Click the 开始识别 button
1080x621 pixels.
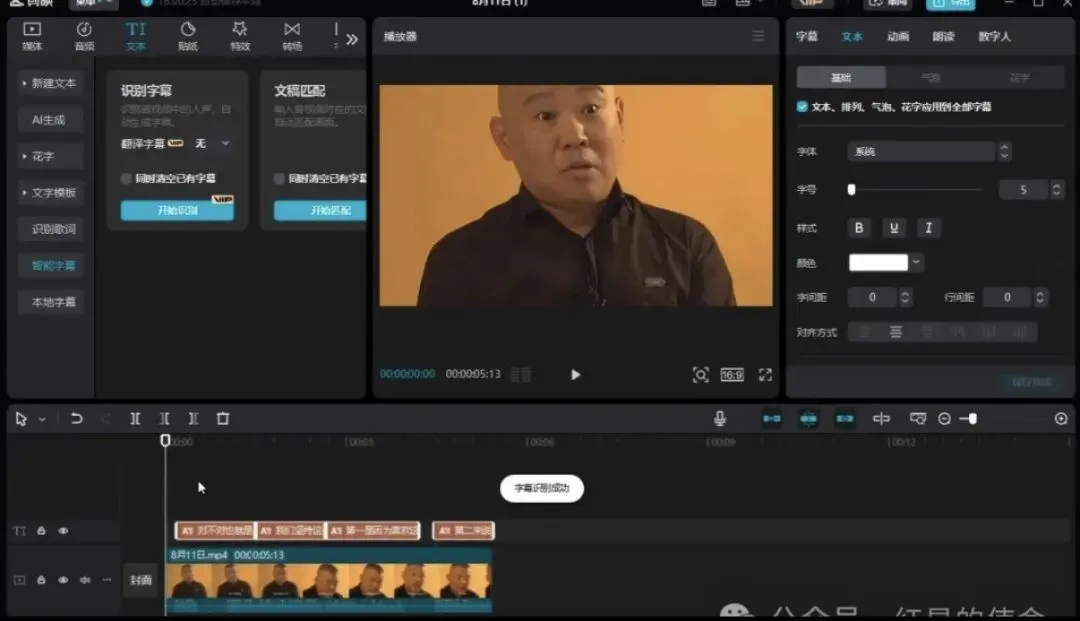[177, 210]
